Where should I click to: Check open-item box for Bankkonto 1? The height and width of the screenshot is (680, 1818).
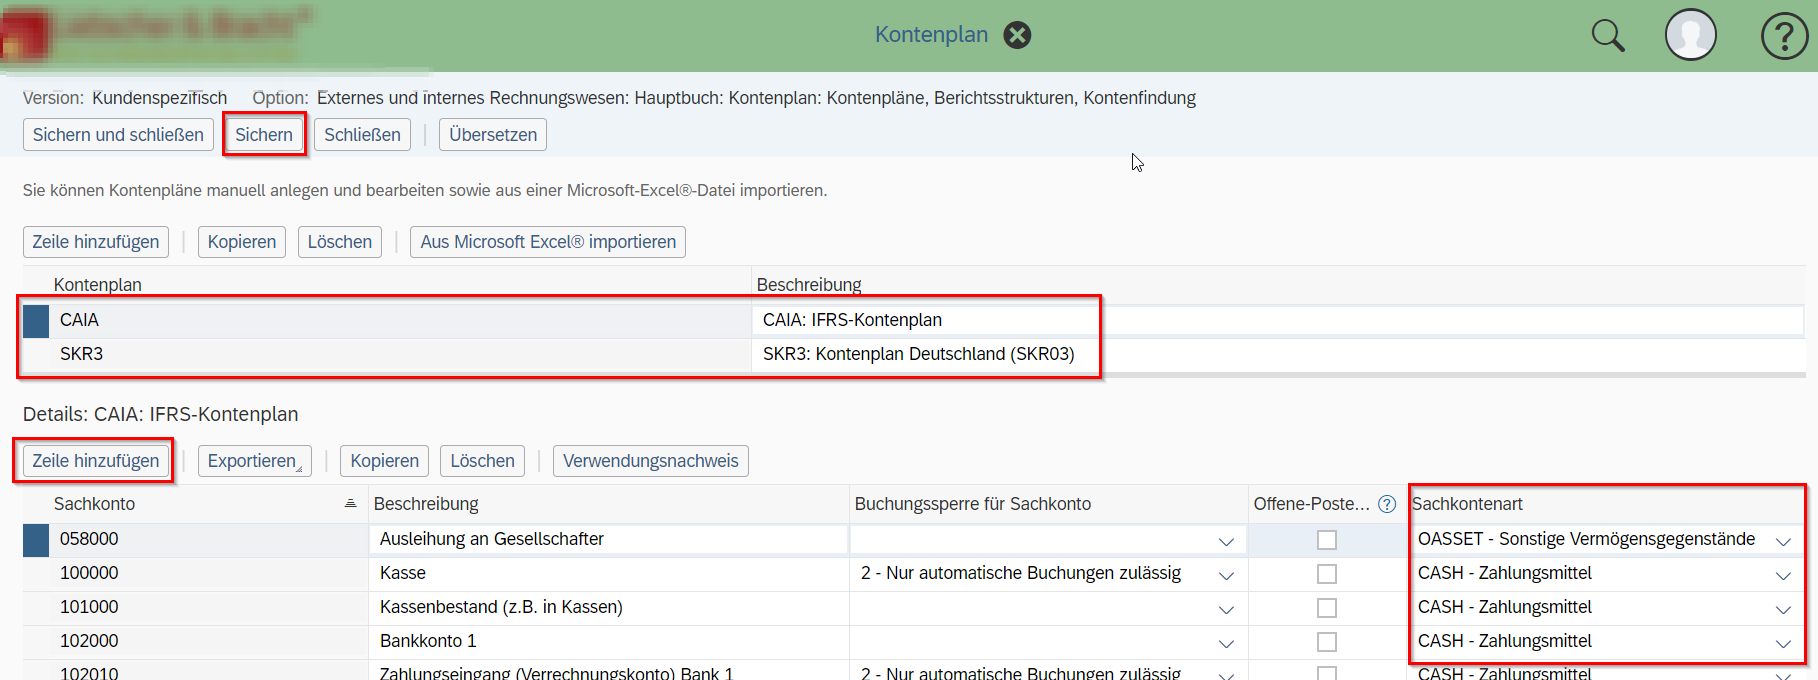[1326, 642]
